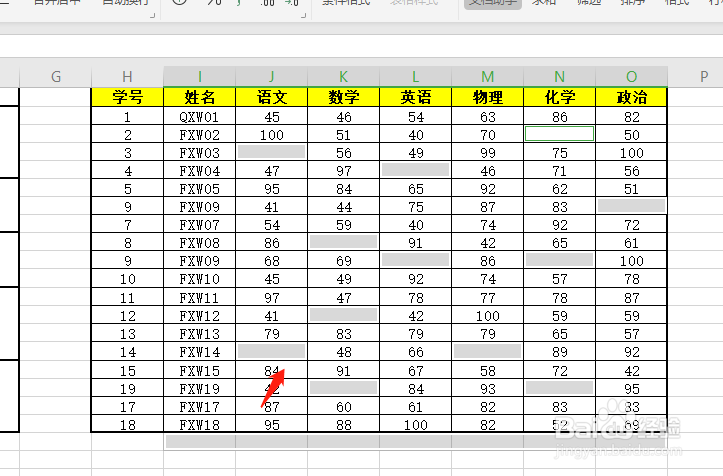Select the name cell FXW03
Image resolution: width=723 pixels, height=476 pixels.
click(x=200, y=153)
